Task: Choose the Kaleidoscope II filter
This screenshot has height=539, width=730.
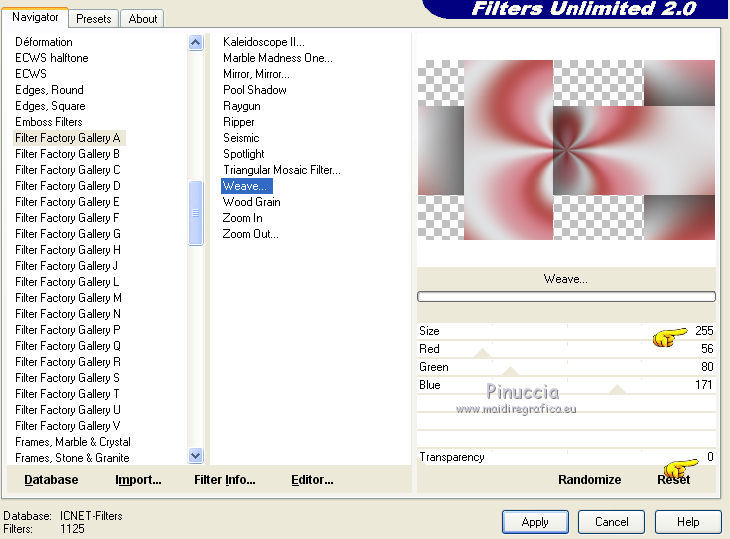Action: click(264, 42)
